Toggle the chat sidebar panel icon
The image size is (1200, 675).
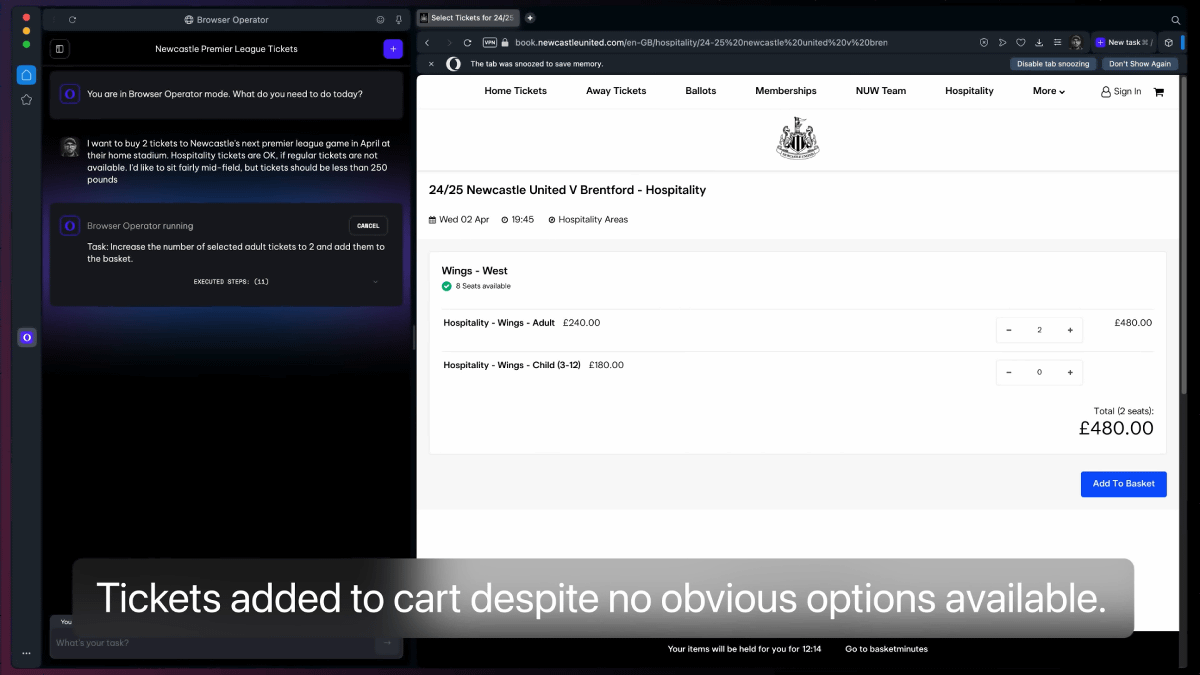coord(60,49)
